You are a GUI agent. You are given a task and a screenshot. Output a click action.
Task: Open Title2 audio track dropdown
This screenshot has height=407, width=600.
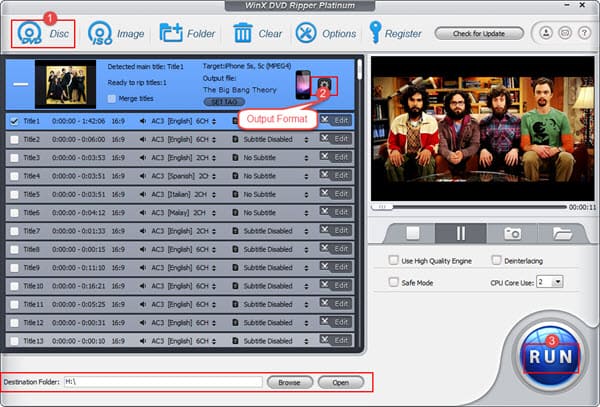click(x=214, y=140)
